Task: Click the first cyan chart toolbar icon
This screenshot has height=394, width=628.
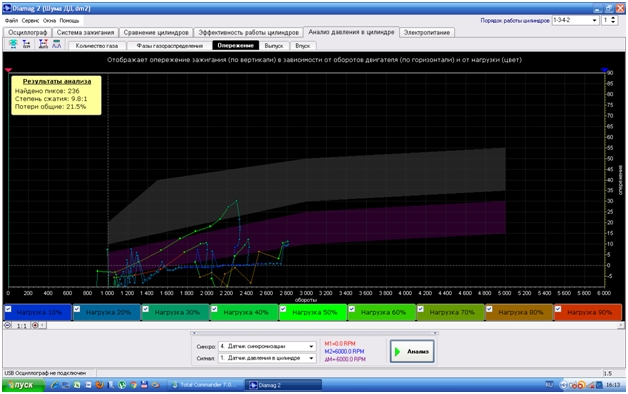Action: tap(13, 44)
